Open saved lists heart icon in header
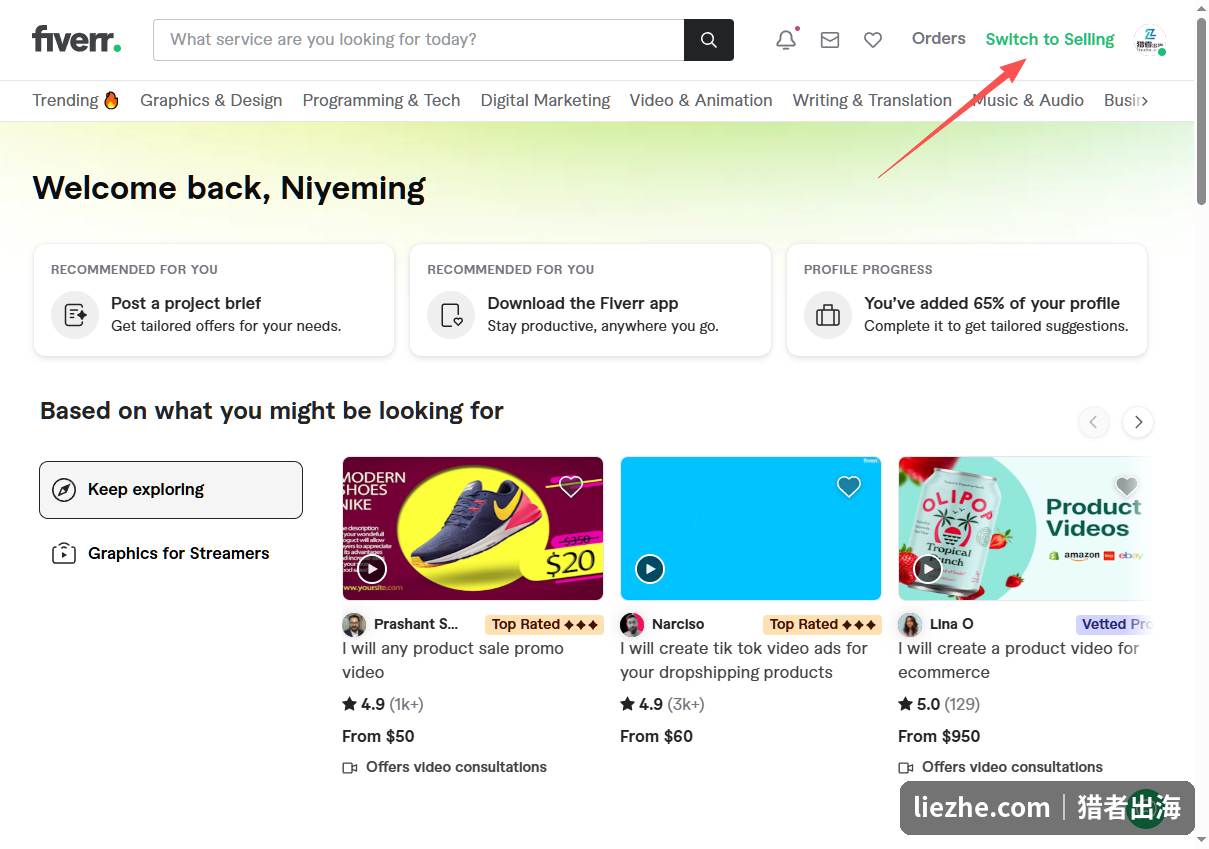This screenshot has height=849, width=1209. (x=873, y=40)
